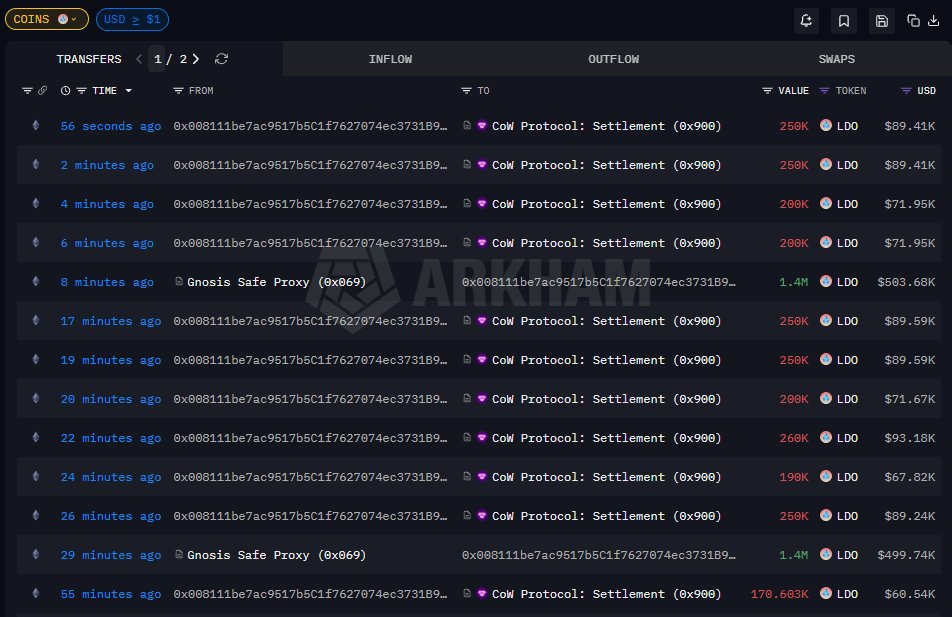Switch to the INFLOW tab
952x617 pixels.
pos(390,59)
